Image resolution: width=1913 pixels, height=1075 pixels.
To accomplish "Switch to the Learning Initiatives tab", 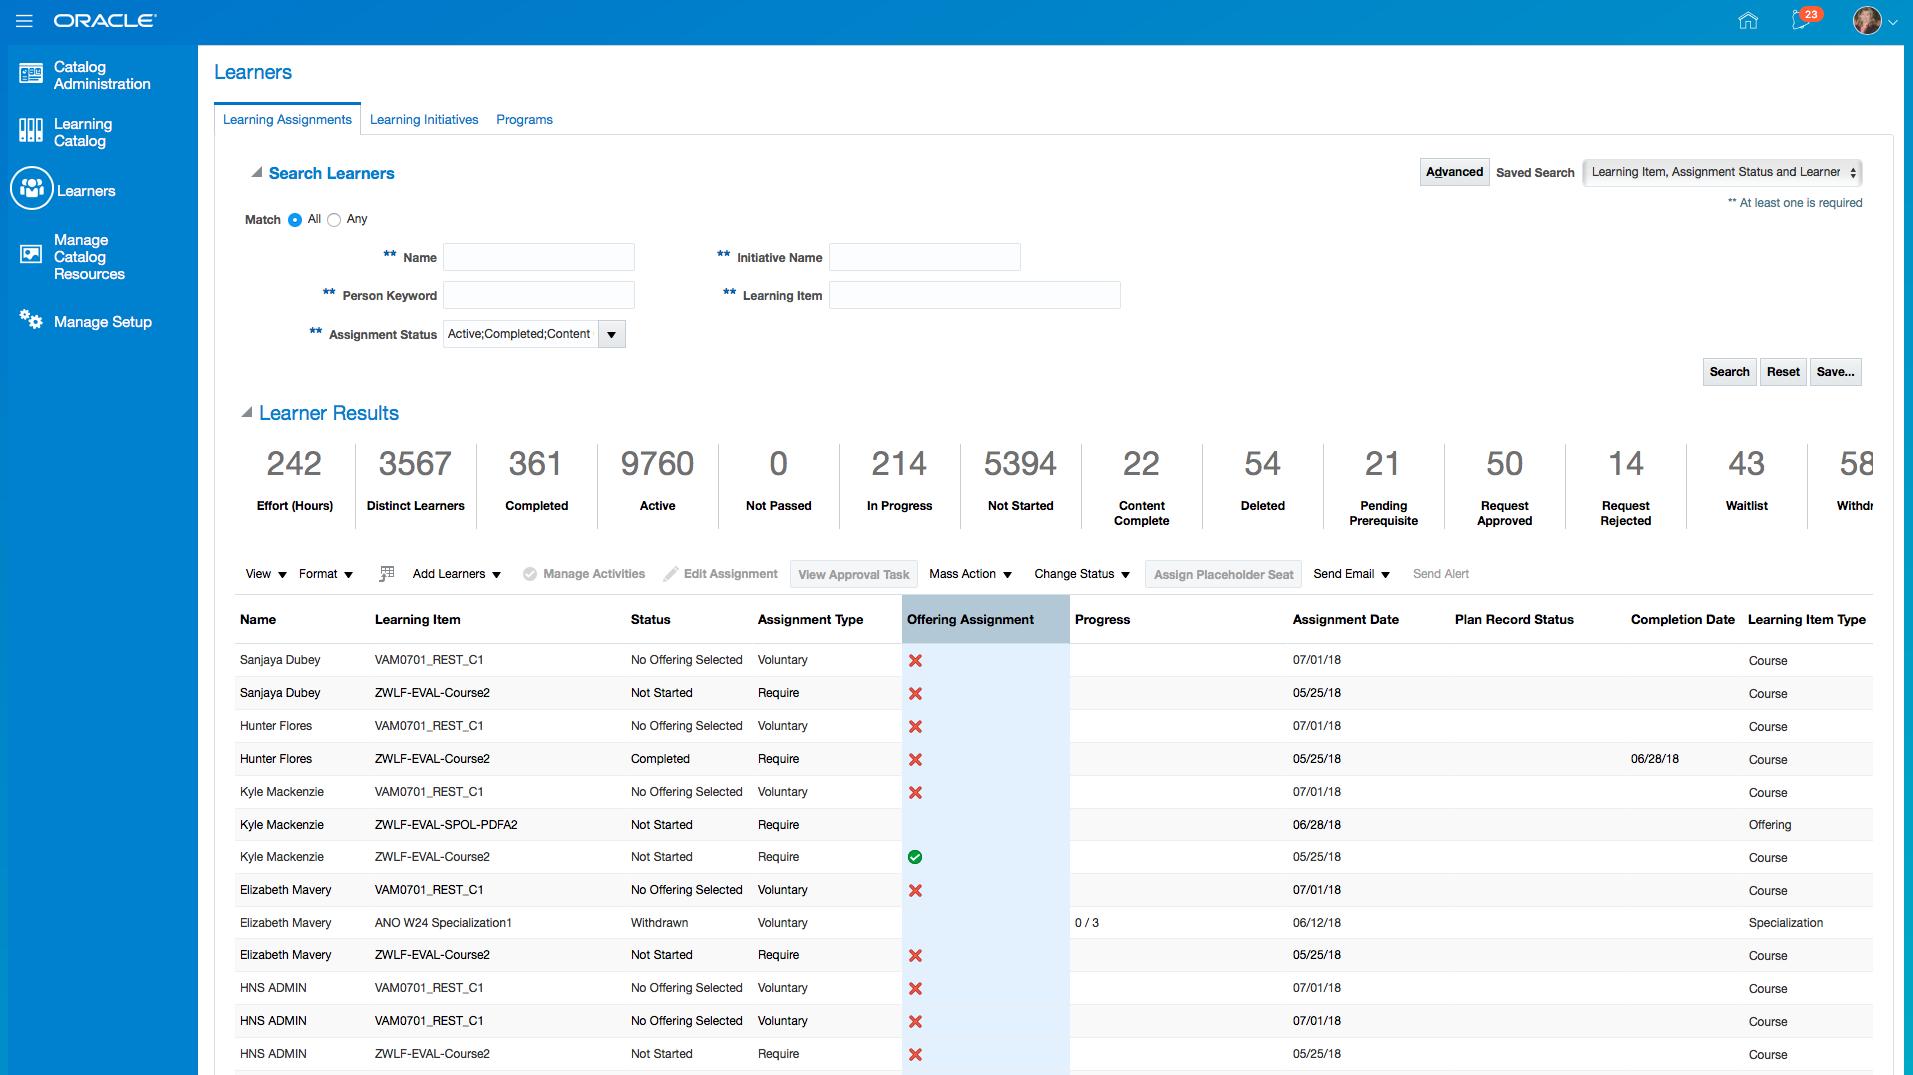I will [424, 120].
